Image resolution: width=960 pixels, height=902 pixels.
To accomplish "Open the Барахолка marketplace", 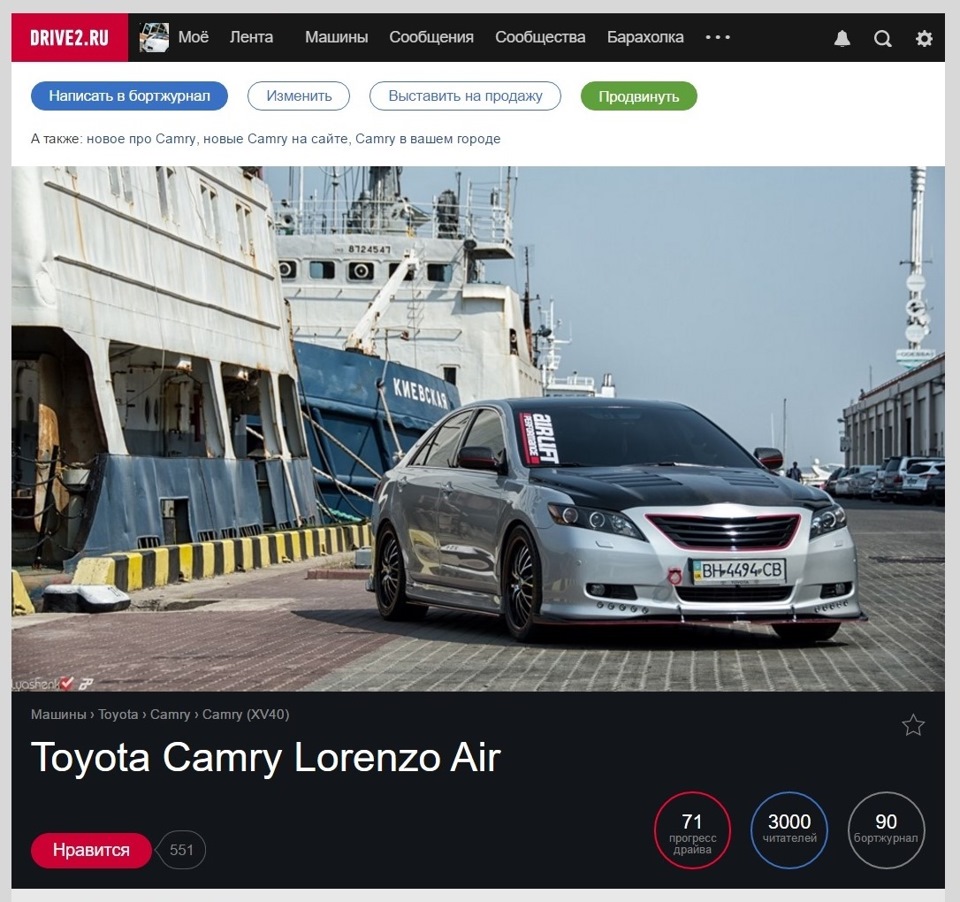I will click(645, 37).
